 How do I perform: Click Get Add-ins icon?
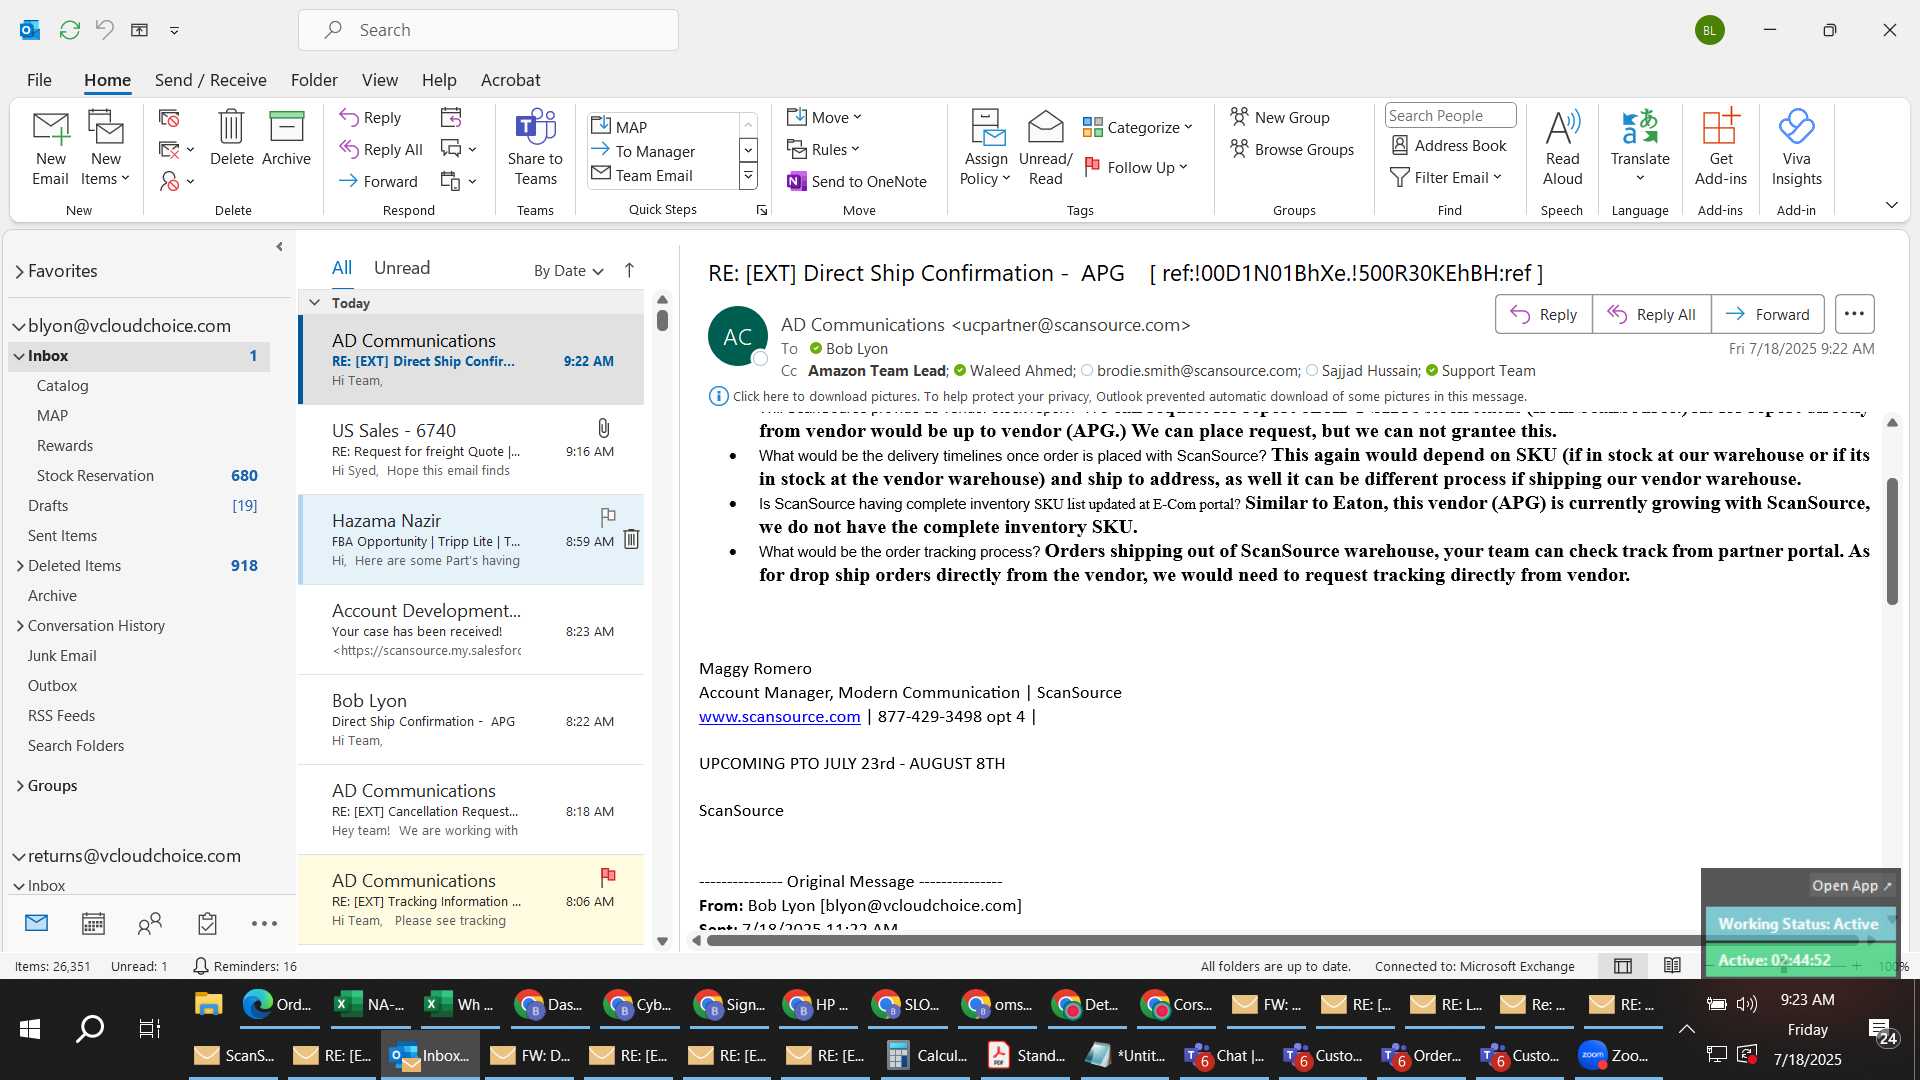1720,147
